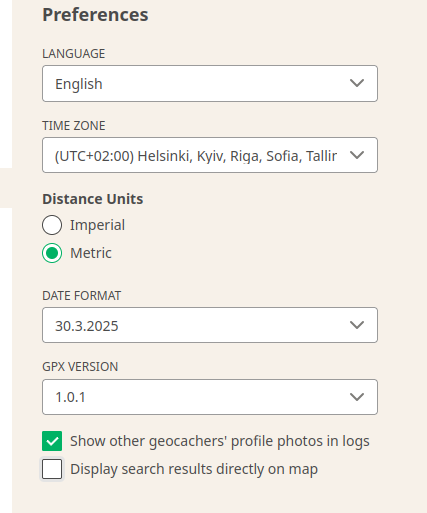
Task: Click the chevron arrow in Time Zone field
Action: pos(357,155)
